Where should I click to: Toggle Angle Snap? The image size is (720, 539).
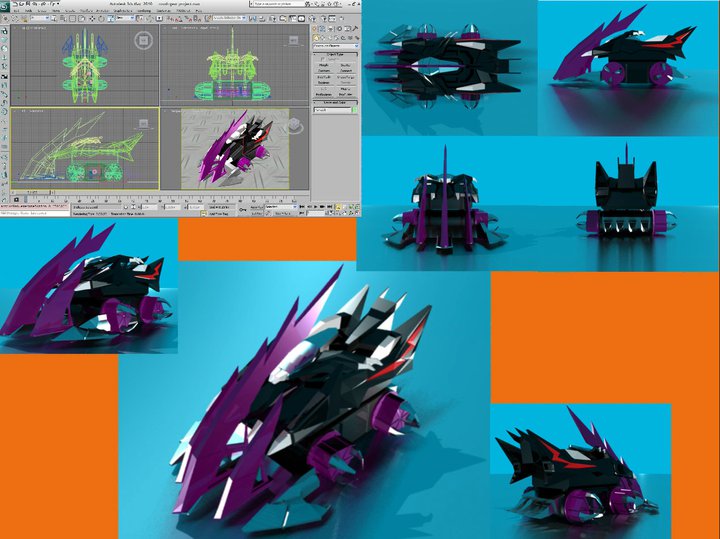178,18
